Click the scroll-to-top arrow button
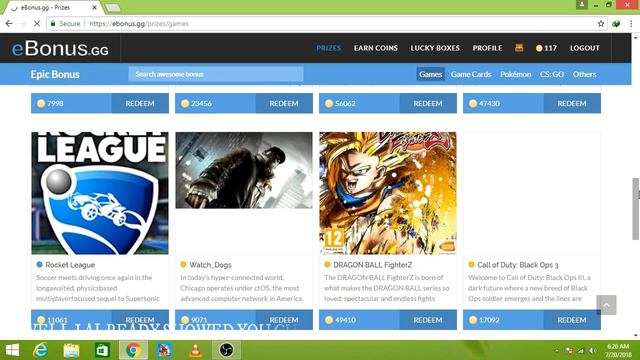Image resolution: width=640 pixels, height=360 pixels. point(606,305)
